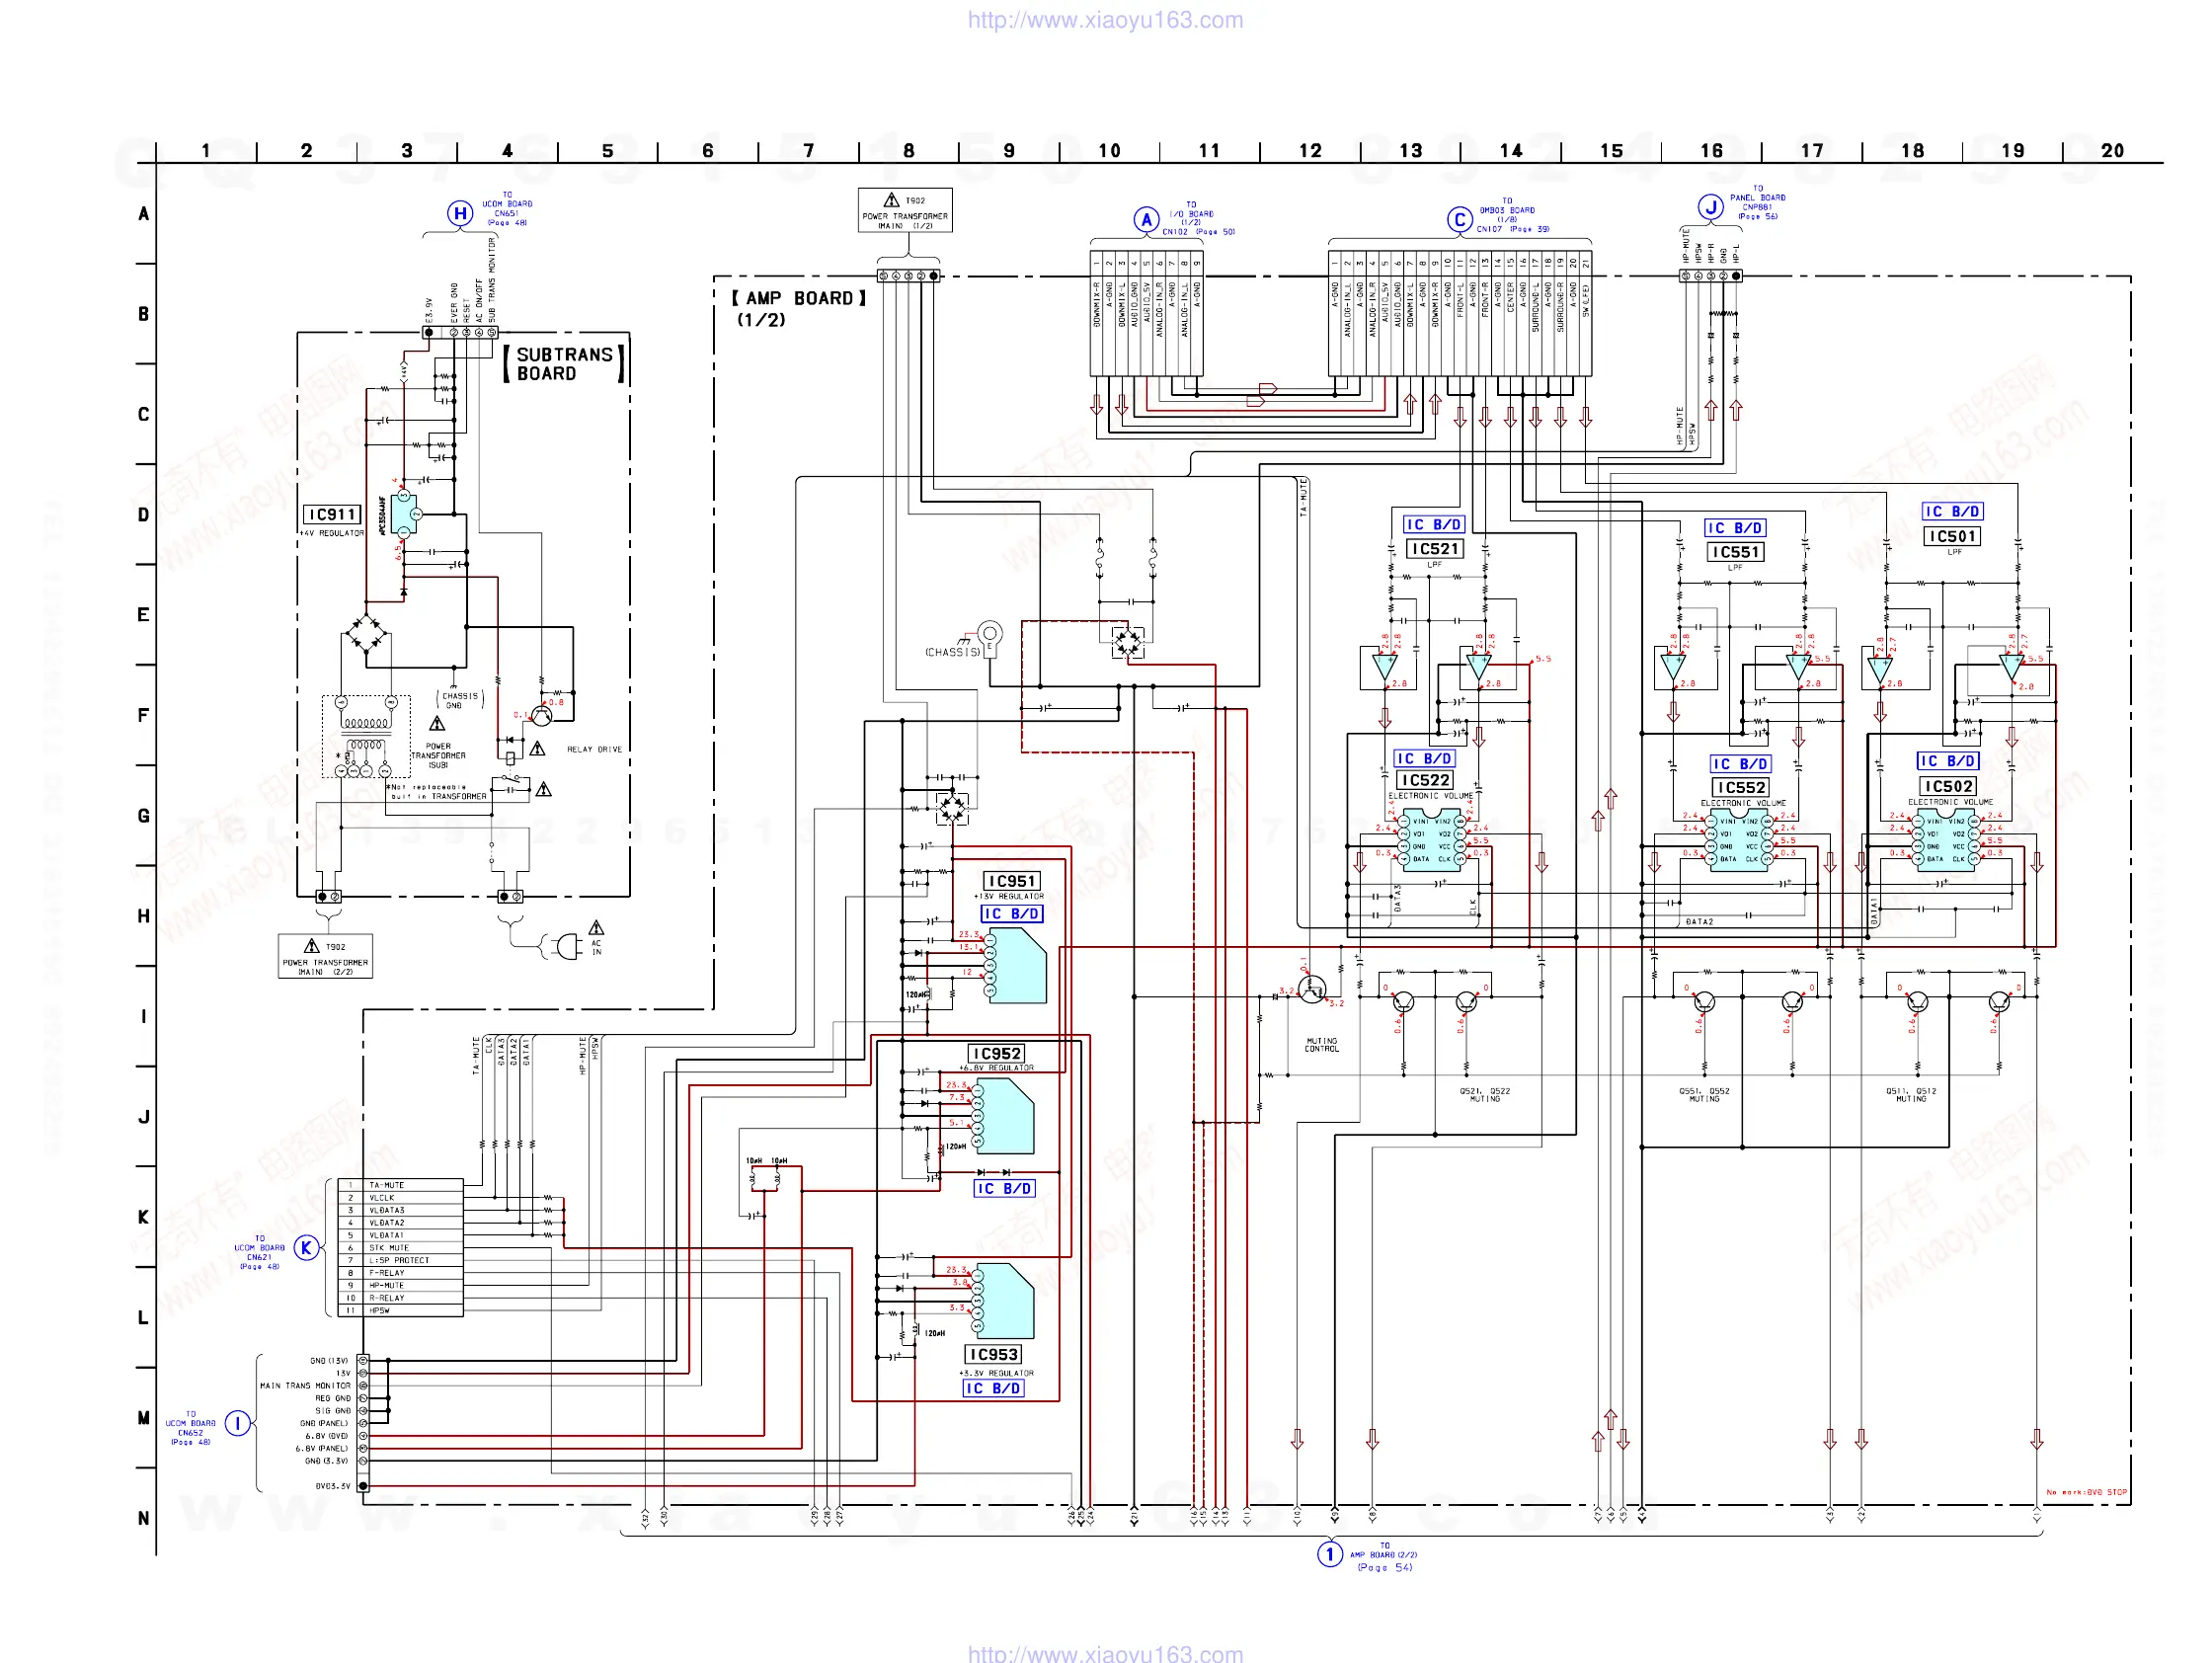Click the AC IN plug symbol

[x=566, y=946]
